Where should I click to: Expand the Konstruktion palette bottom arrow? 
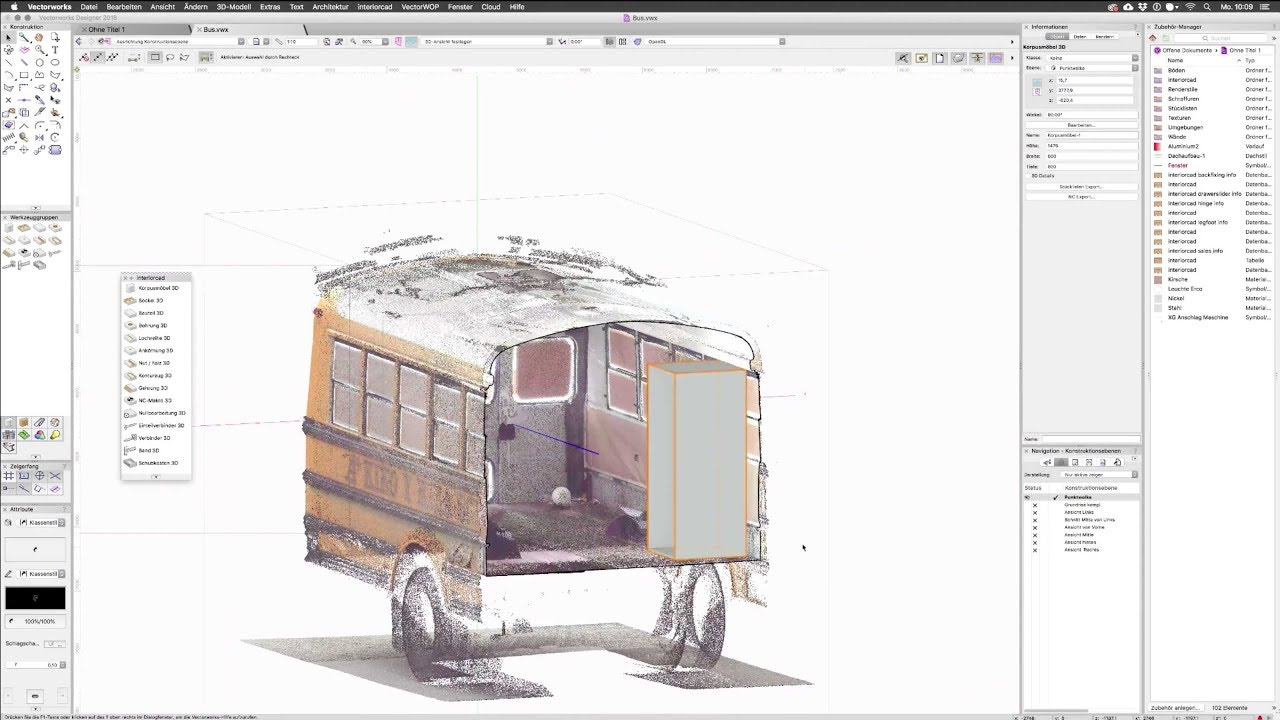(x=35, y=207)
